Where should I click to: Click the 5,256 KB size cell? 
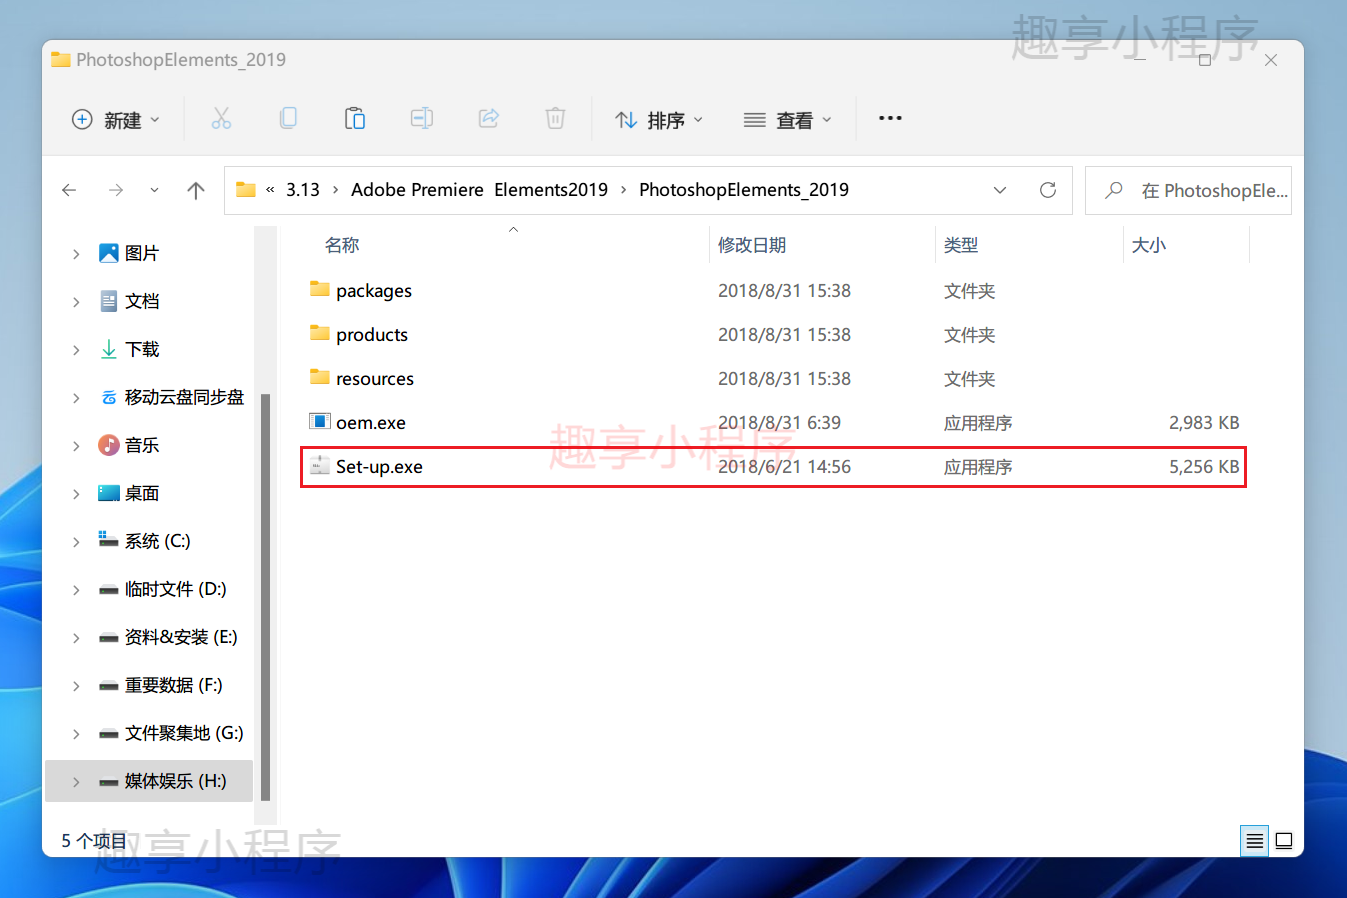click(1204, 467)
